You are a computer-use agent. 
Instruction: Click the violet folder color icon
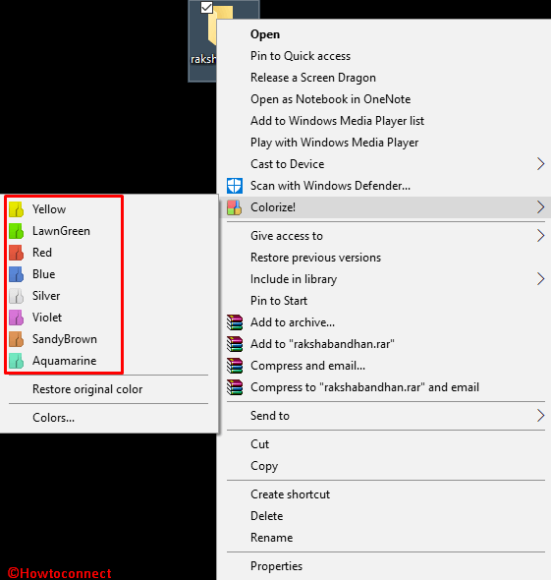pyautogui.click(x=17, y=317)
